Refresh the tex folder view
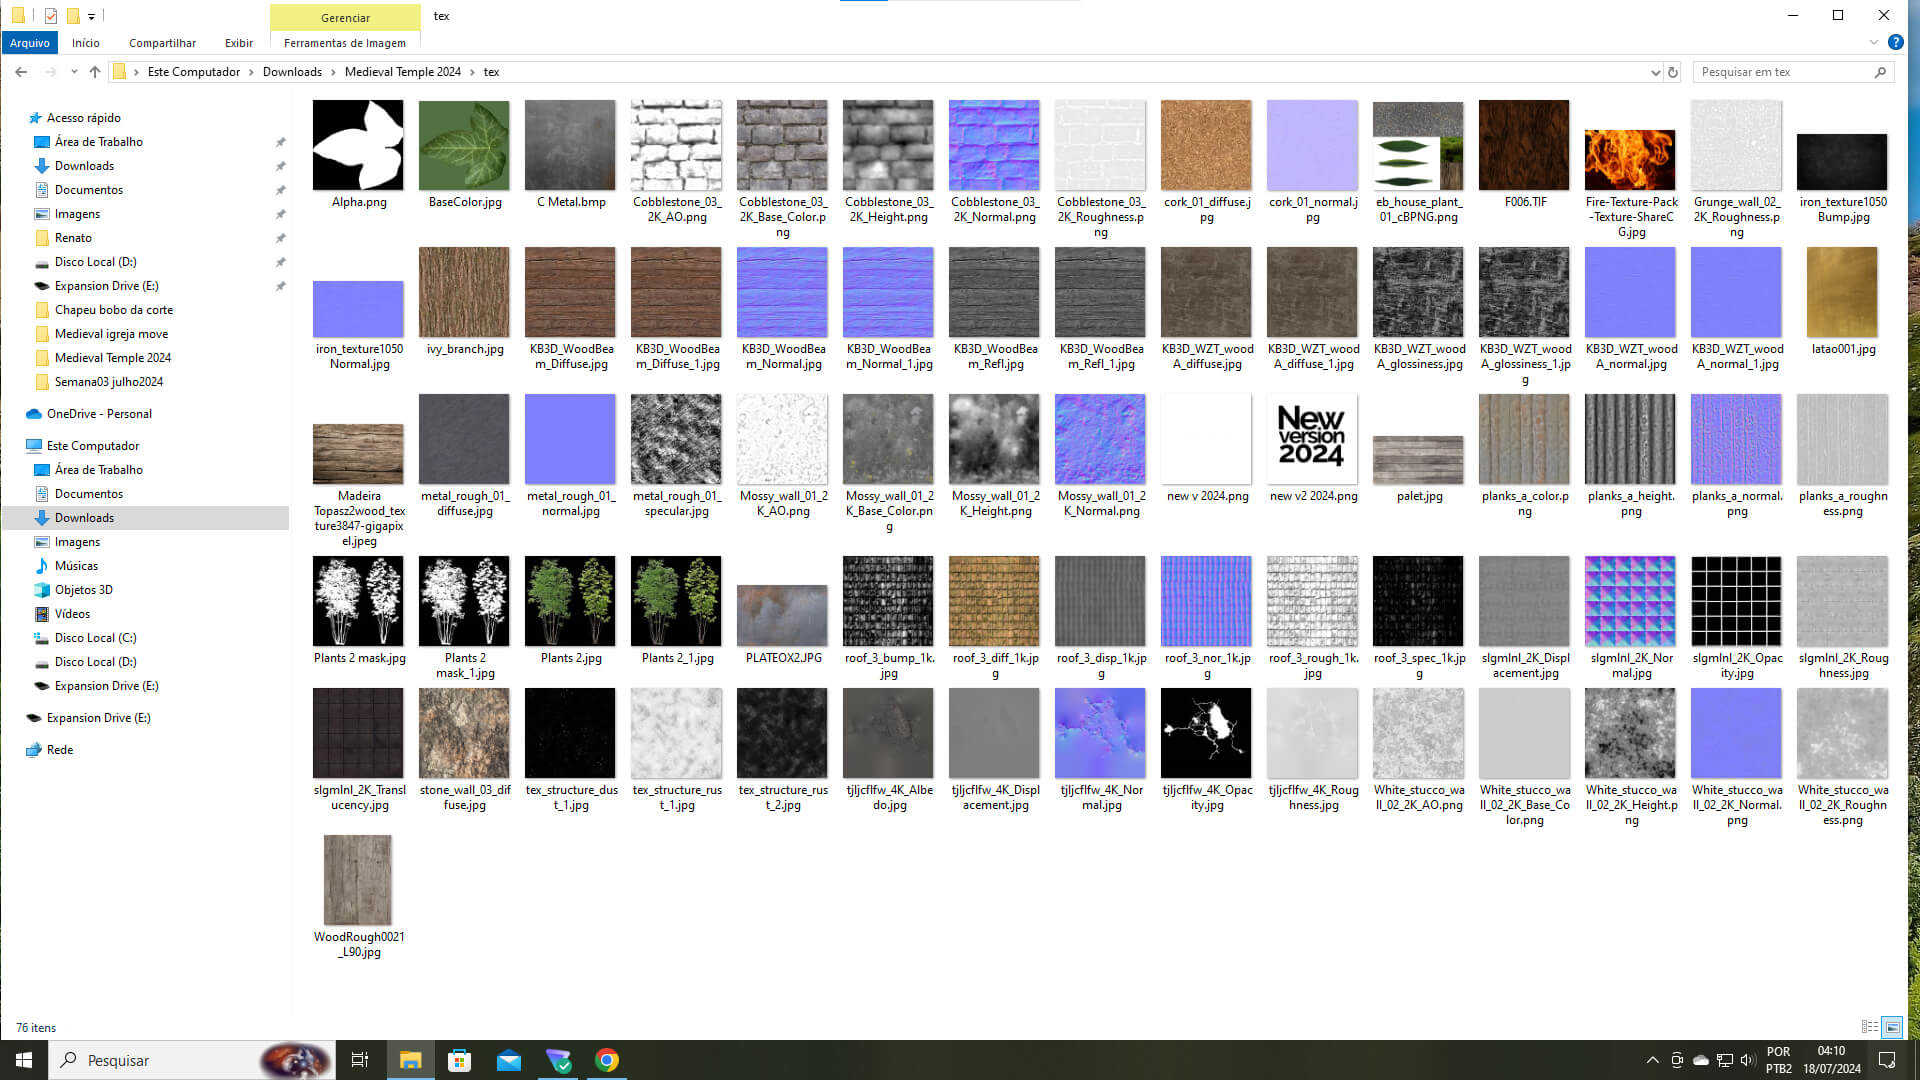Screen dimensions: 1920x1080 [x=1672, y=72]
